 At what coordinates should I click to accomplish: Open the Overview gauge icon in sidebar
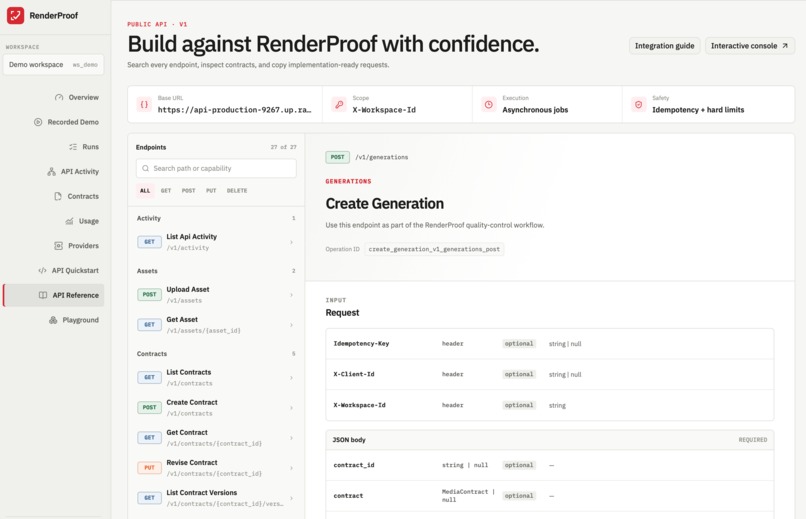[x=59, y=97]
